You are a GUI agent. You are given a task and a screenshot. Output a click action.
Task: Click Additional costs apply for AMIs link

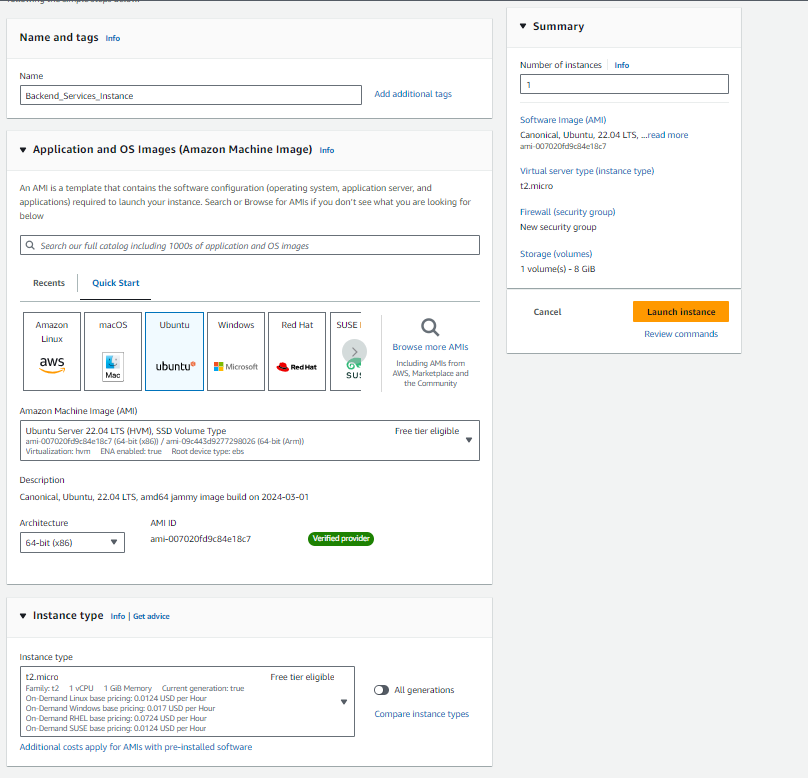(136, 747)
